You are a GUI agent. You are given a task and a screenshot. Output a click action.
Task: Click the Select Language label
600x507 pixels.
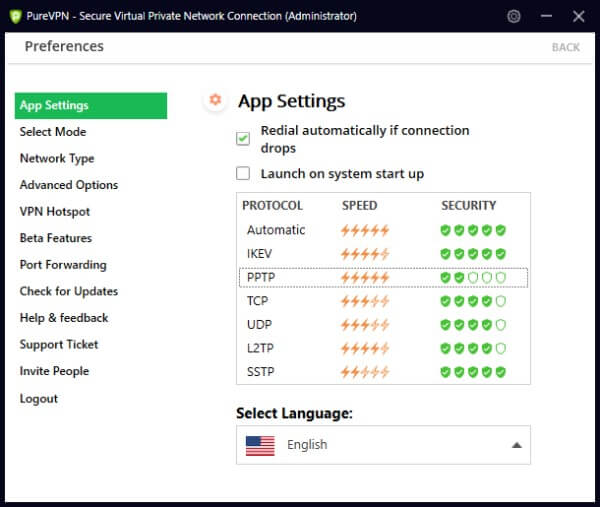[294, 413]
